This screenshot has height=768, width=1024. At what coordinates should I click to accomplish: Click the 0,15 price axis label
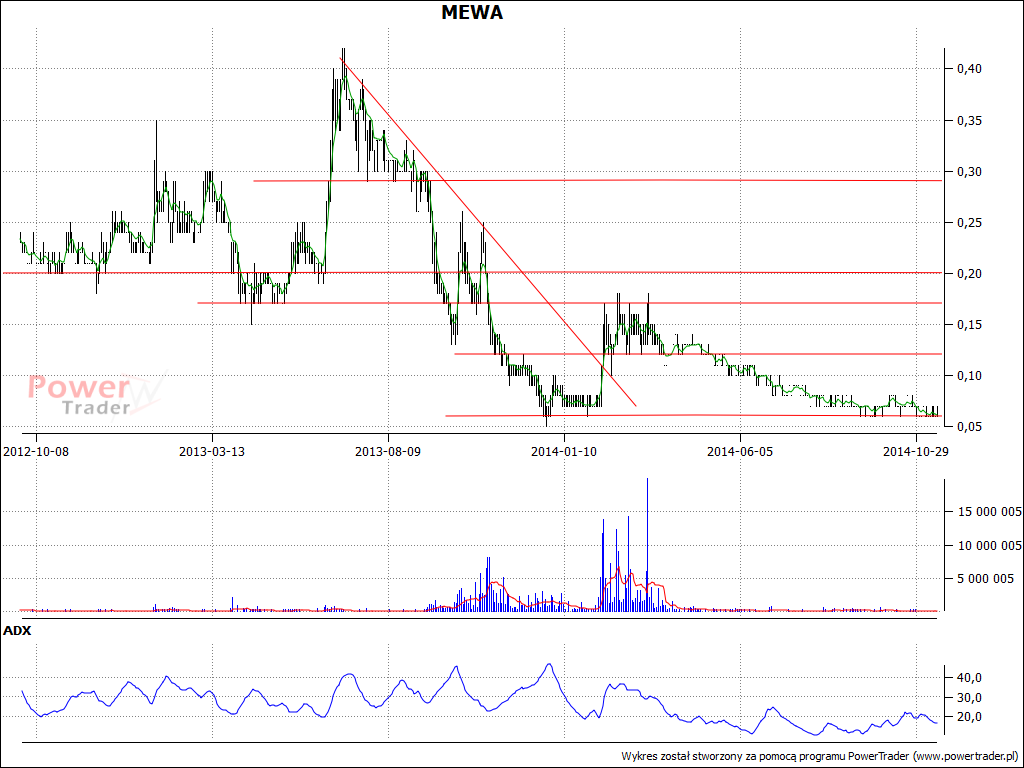point(970,325)
